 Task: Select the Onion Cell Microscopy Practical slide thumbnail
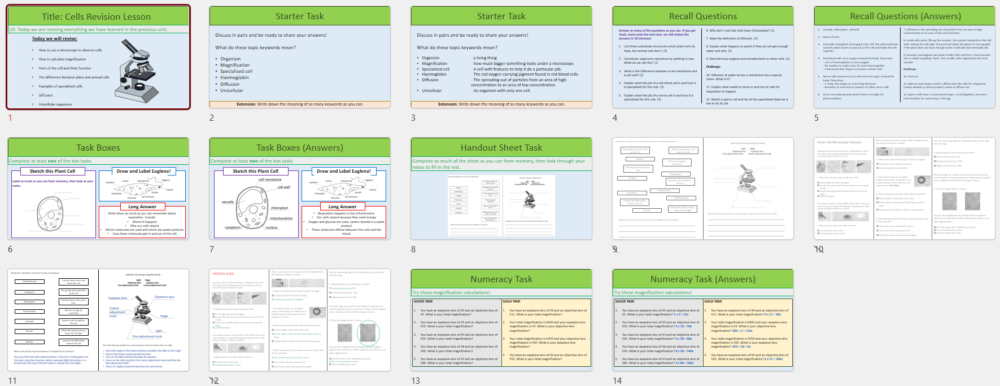(x=904, y=188)
